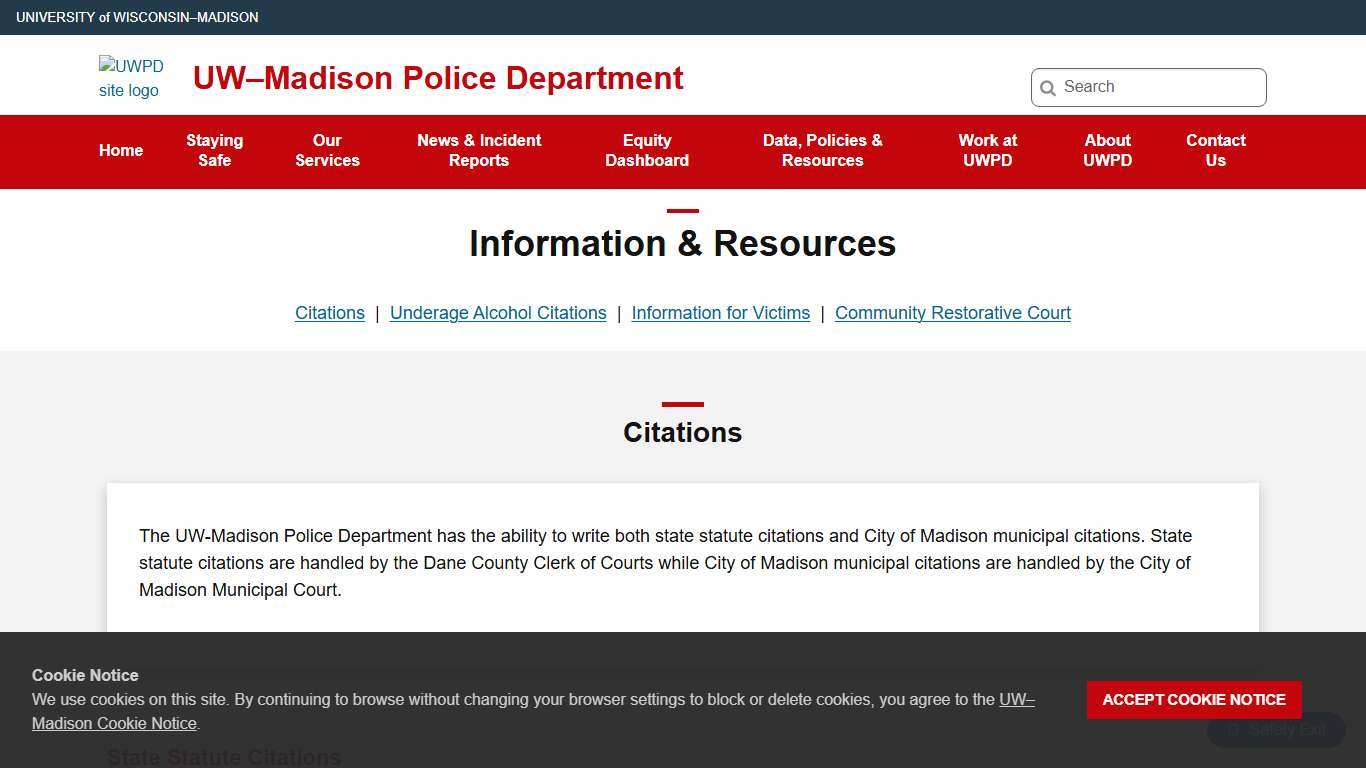
Task: Open the Data, Policies & Resources menu
Action: 822,151
